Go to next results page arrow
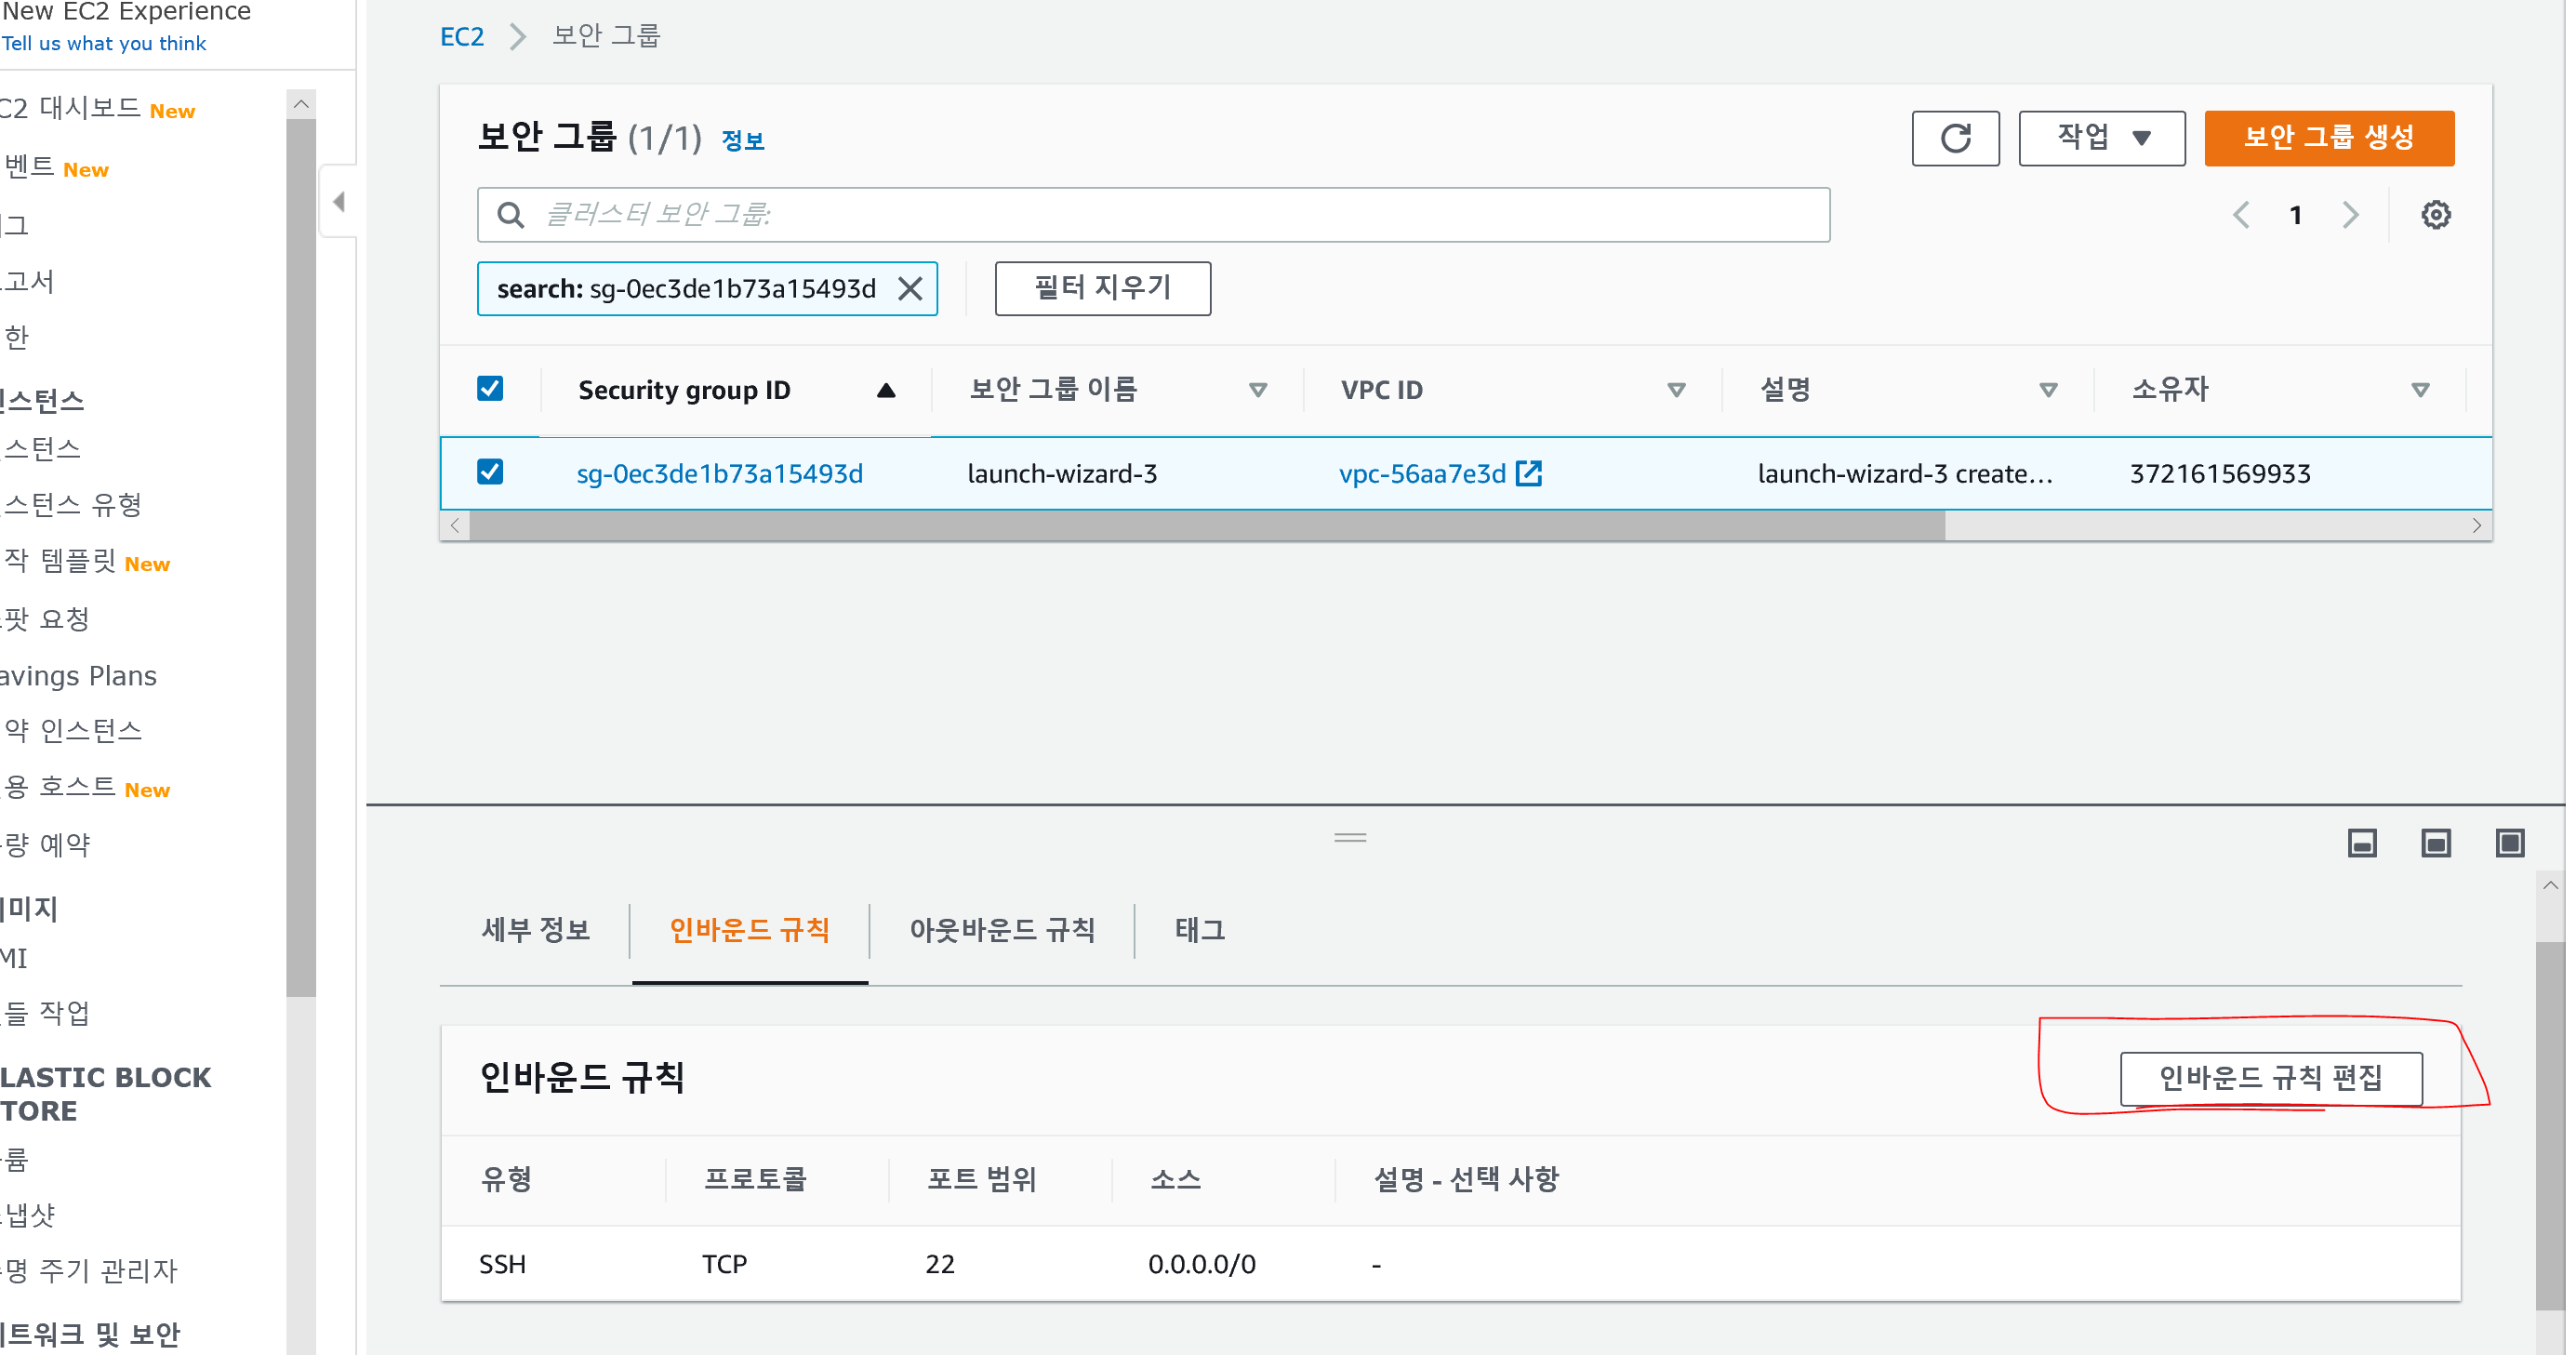This screenshot has height=1355, width=2576. 2350,215
